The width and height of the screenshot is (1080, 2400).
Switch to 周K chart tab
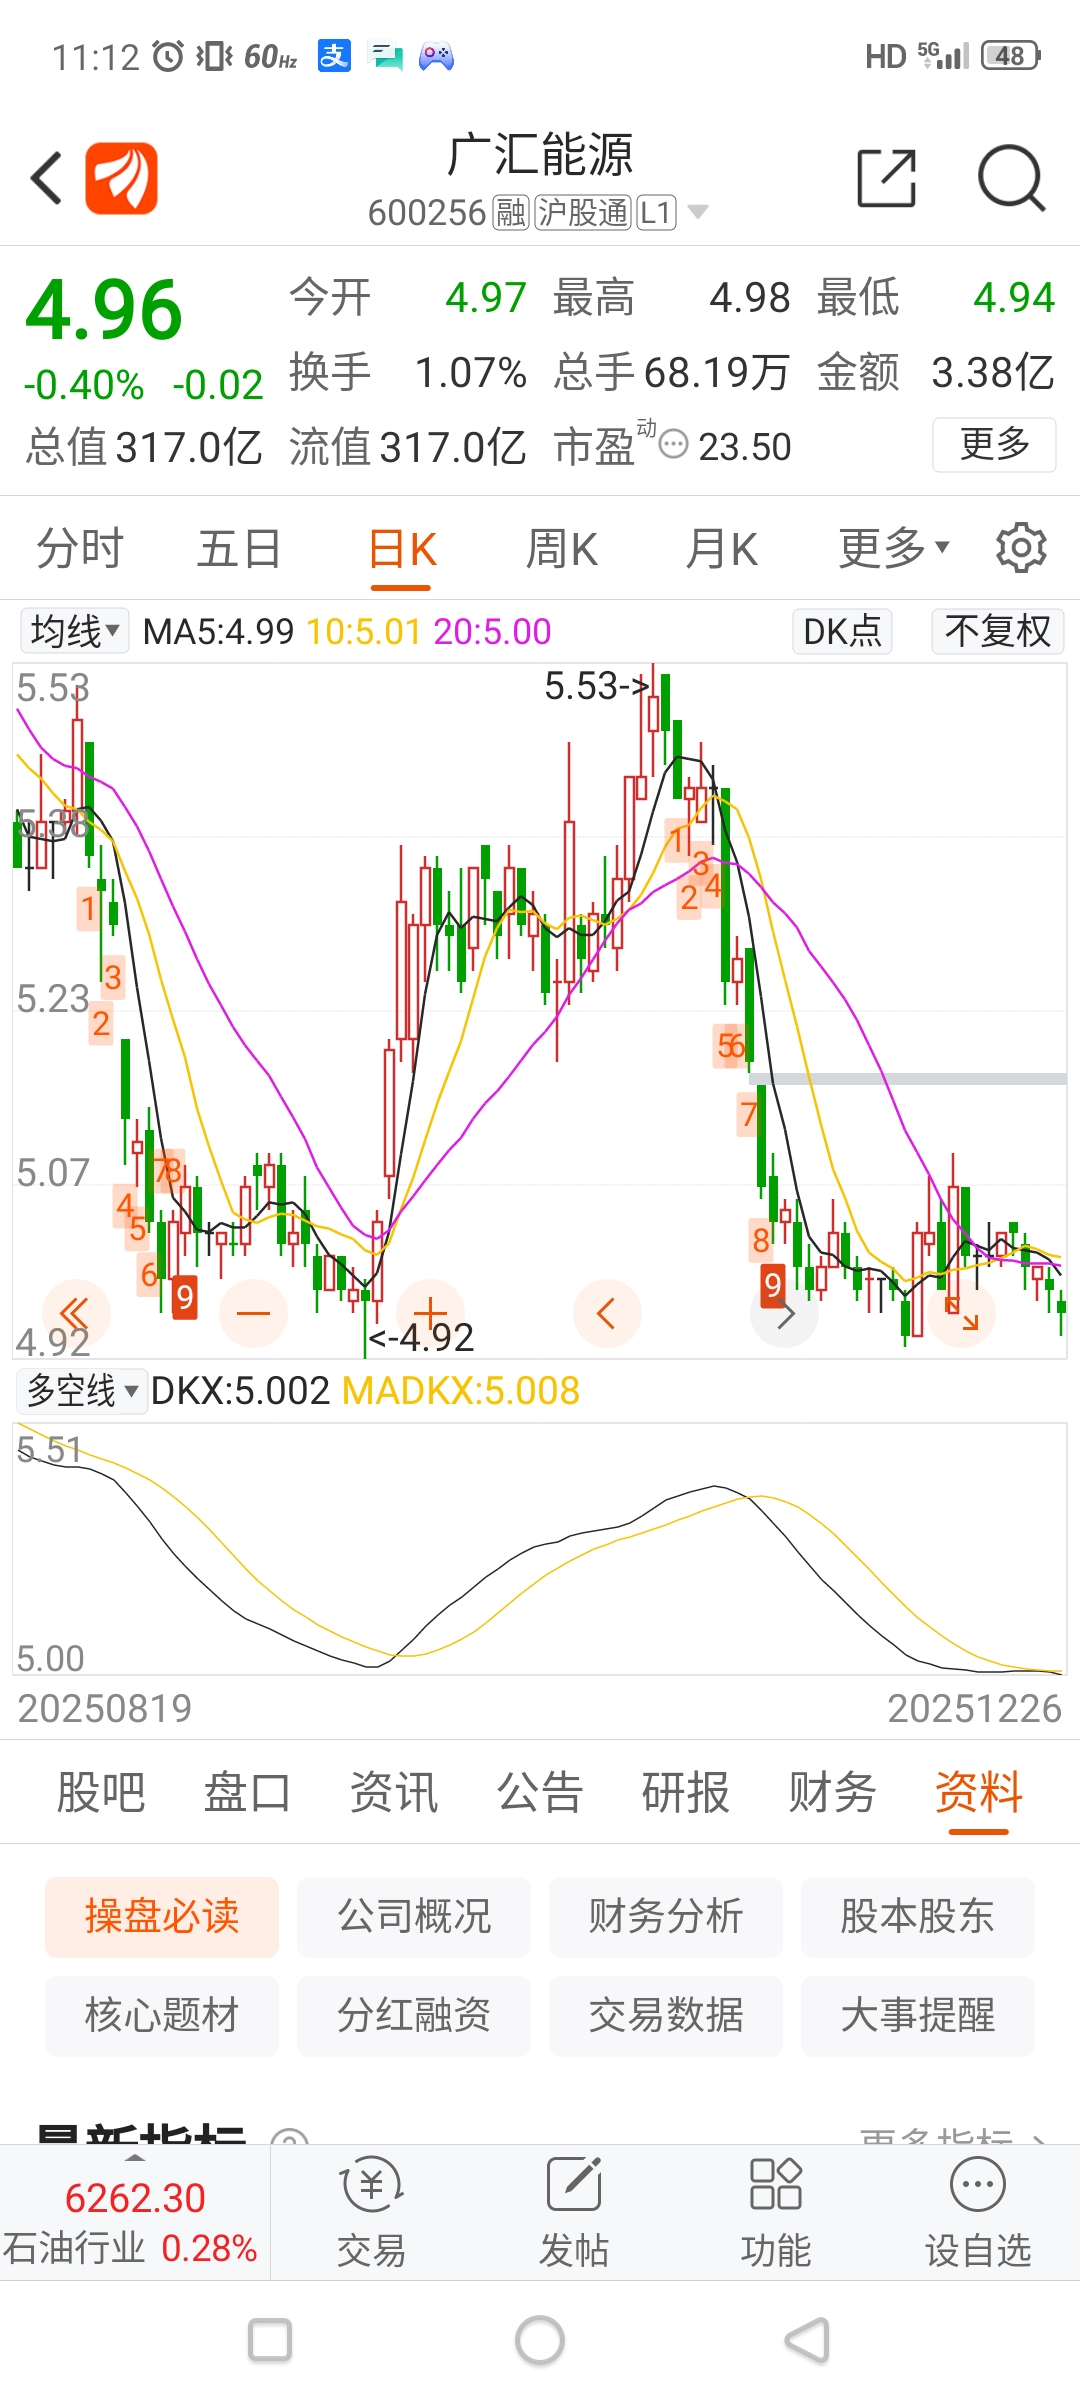562,548
